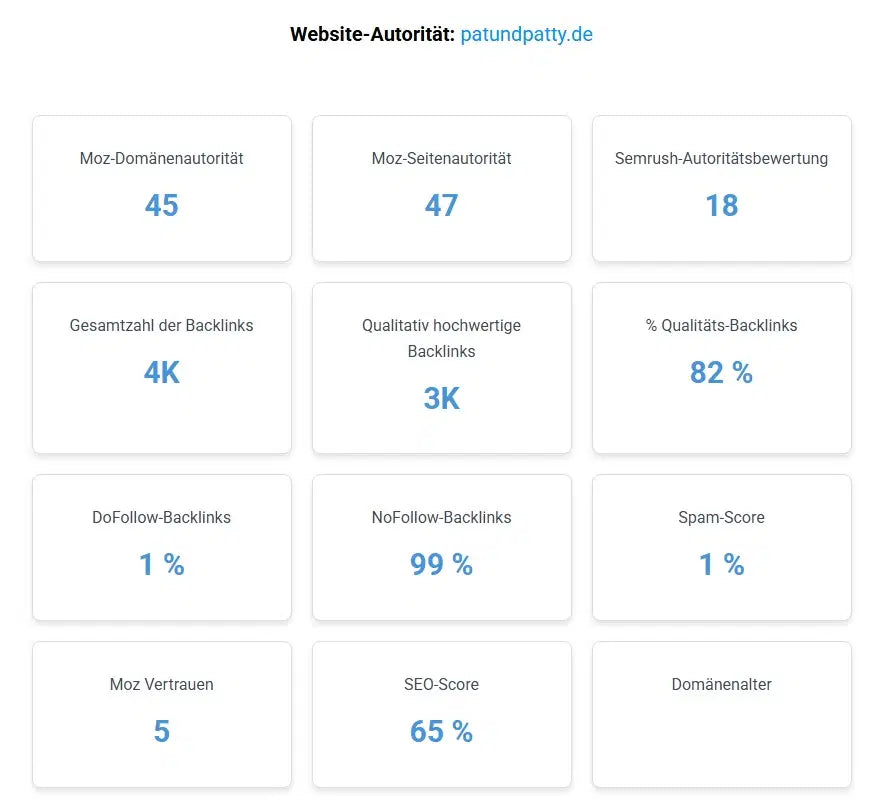The width and height of the screenshot is (880, 809).
Task: Click the Moz Vertrauen value 5
Action: [x=162, y=731]
